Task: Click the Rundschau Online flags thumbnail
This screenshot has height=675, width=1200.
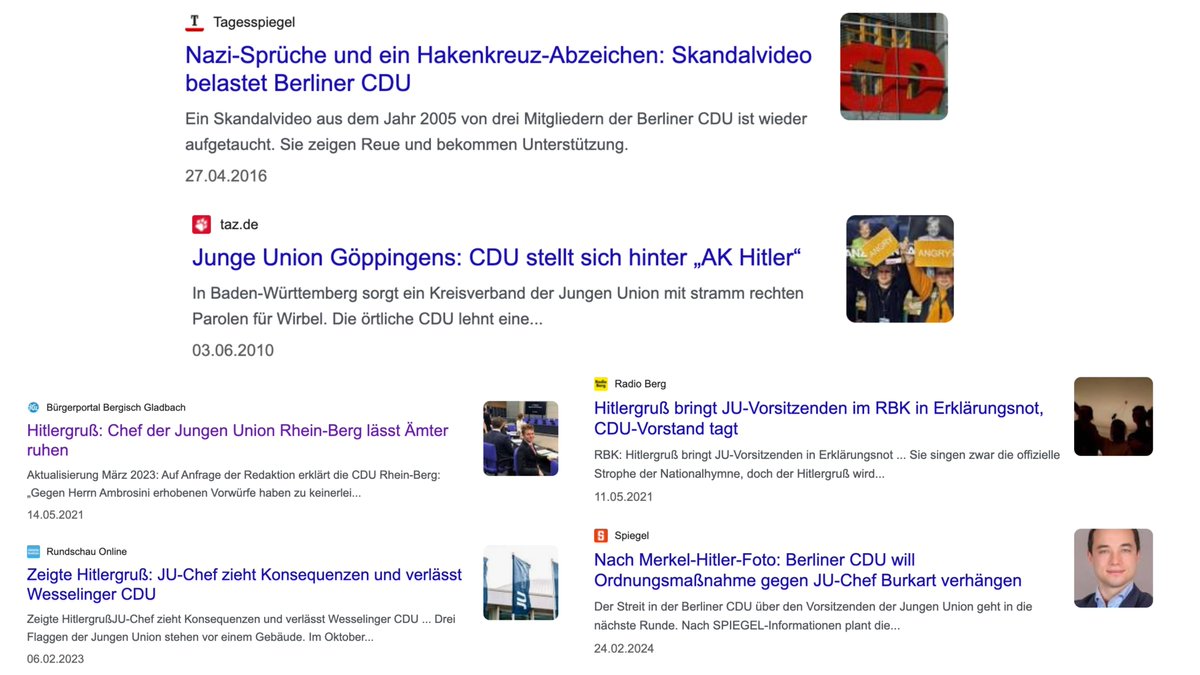Action: 521,582
